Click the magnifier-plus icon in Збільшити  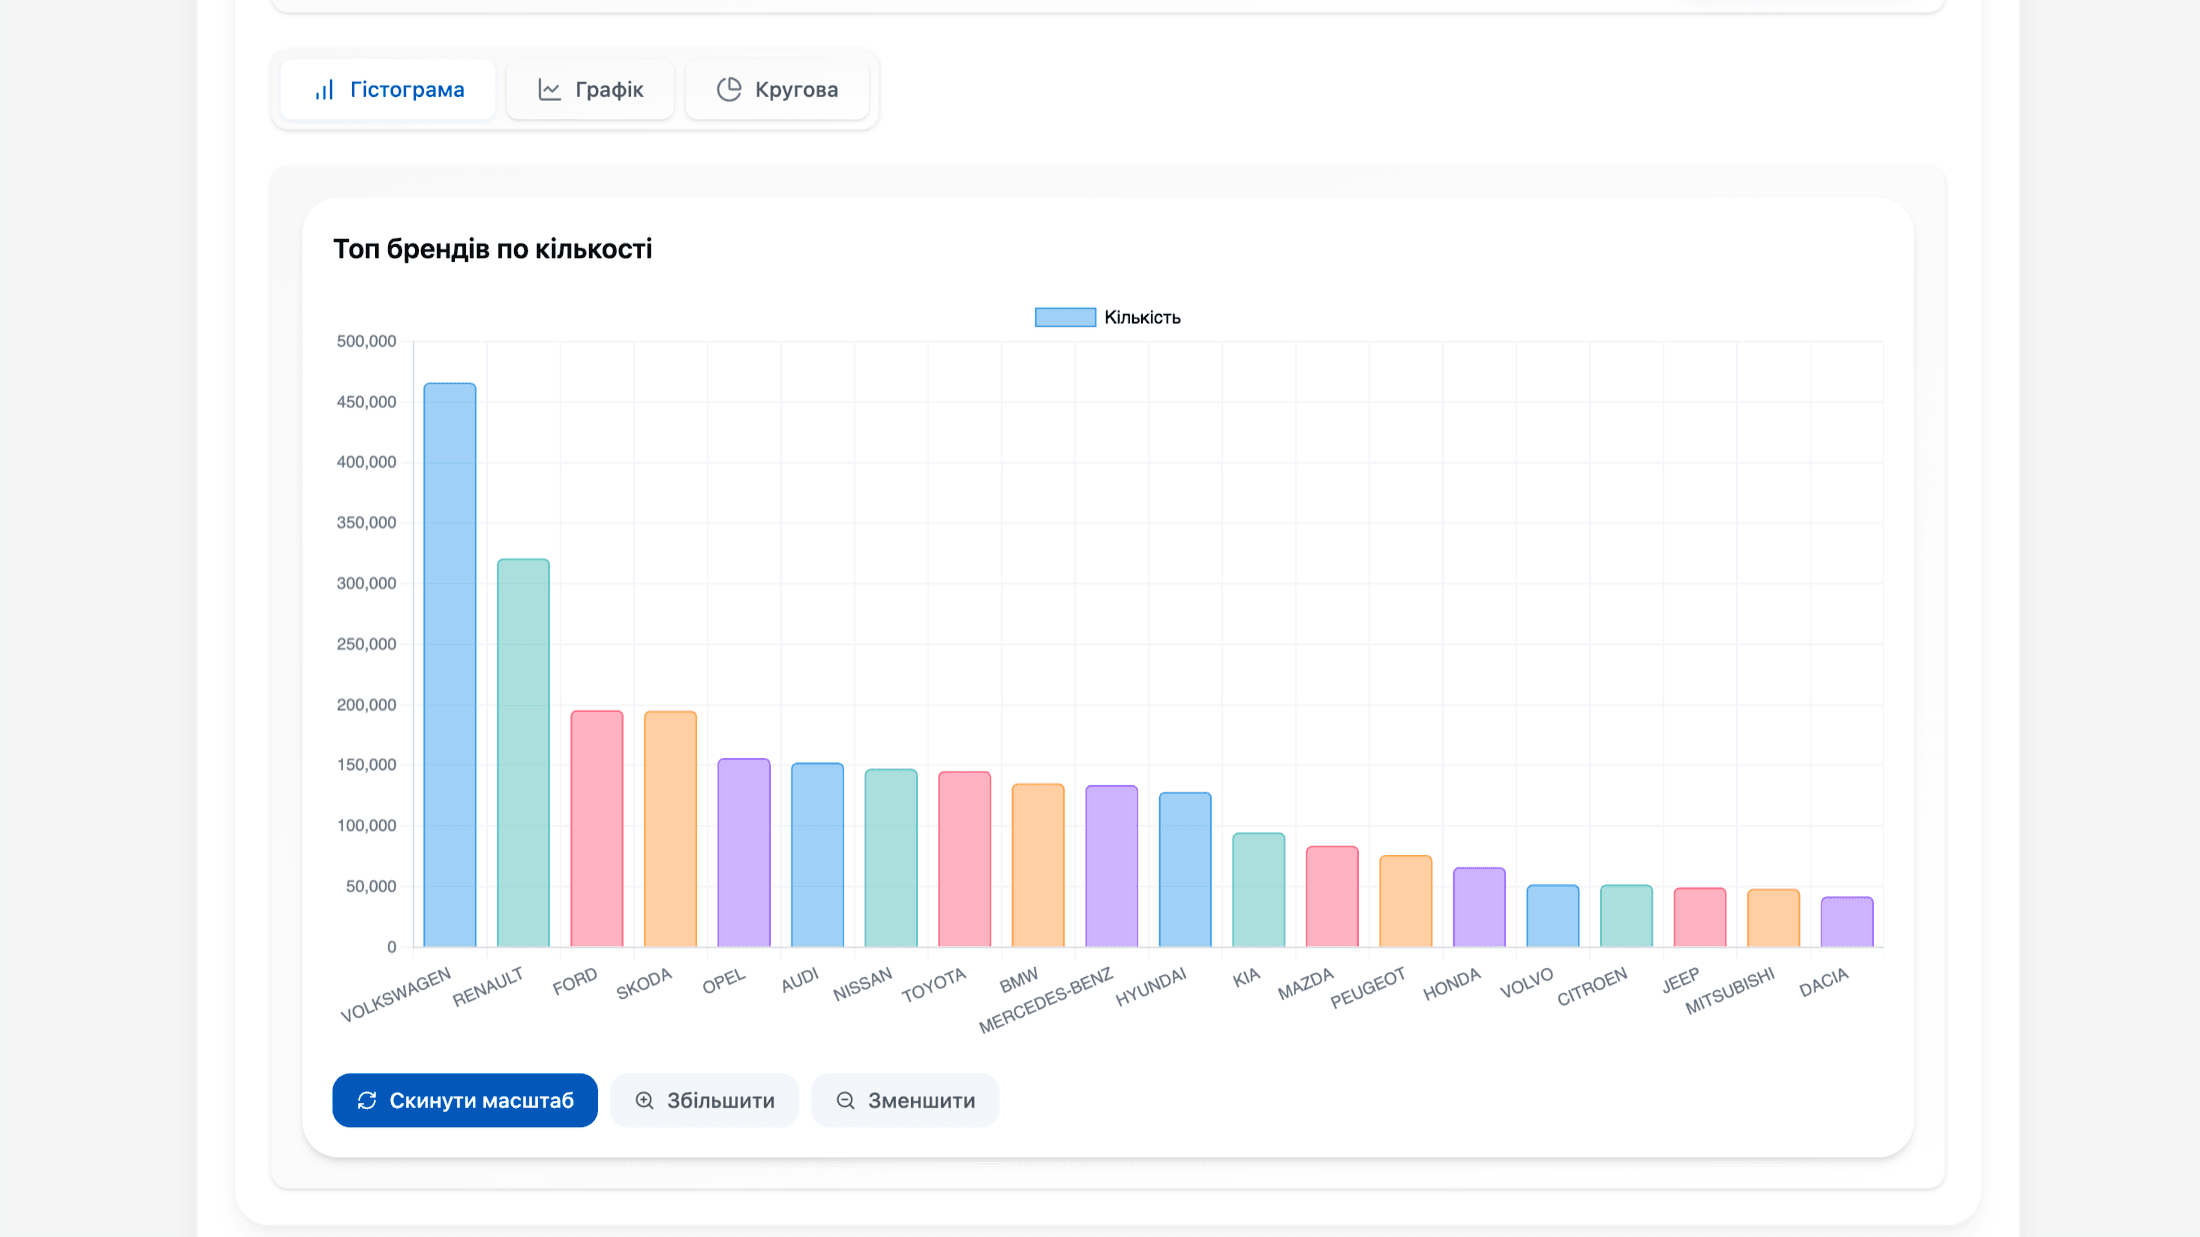click(644, 1100)
